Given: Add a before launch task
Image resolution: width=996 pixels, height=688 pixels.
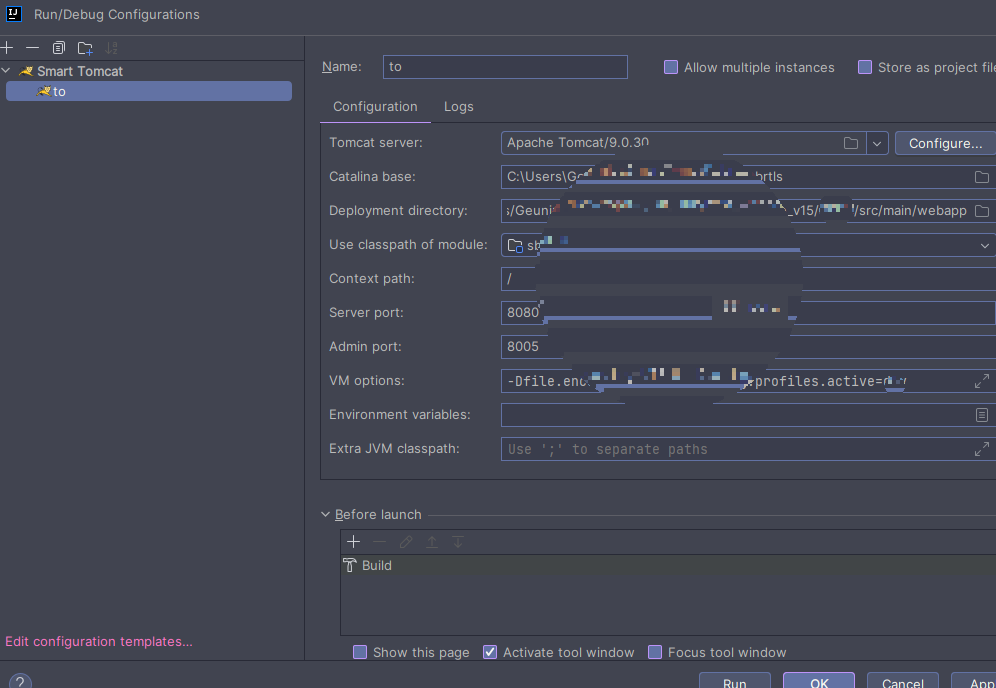Looking at the screenshot, I should (x=354, y=541).
